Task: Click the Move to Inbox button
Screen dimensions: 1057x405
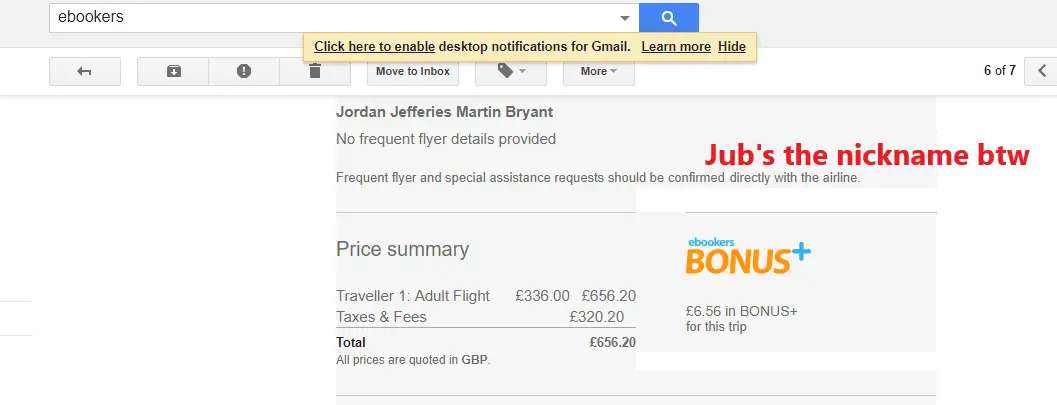Action: pyautogui.click(x=413, y=71)
